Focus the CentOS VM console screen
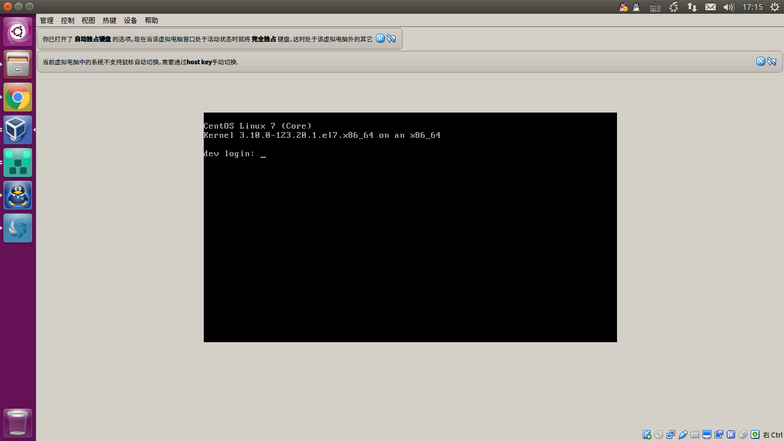 click(x=410, y=227)
